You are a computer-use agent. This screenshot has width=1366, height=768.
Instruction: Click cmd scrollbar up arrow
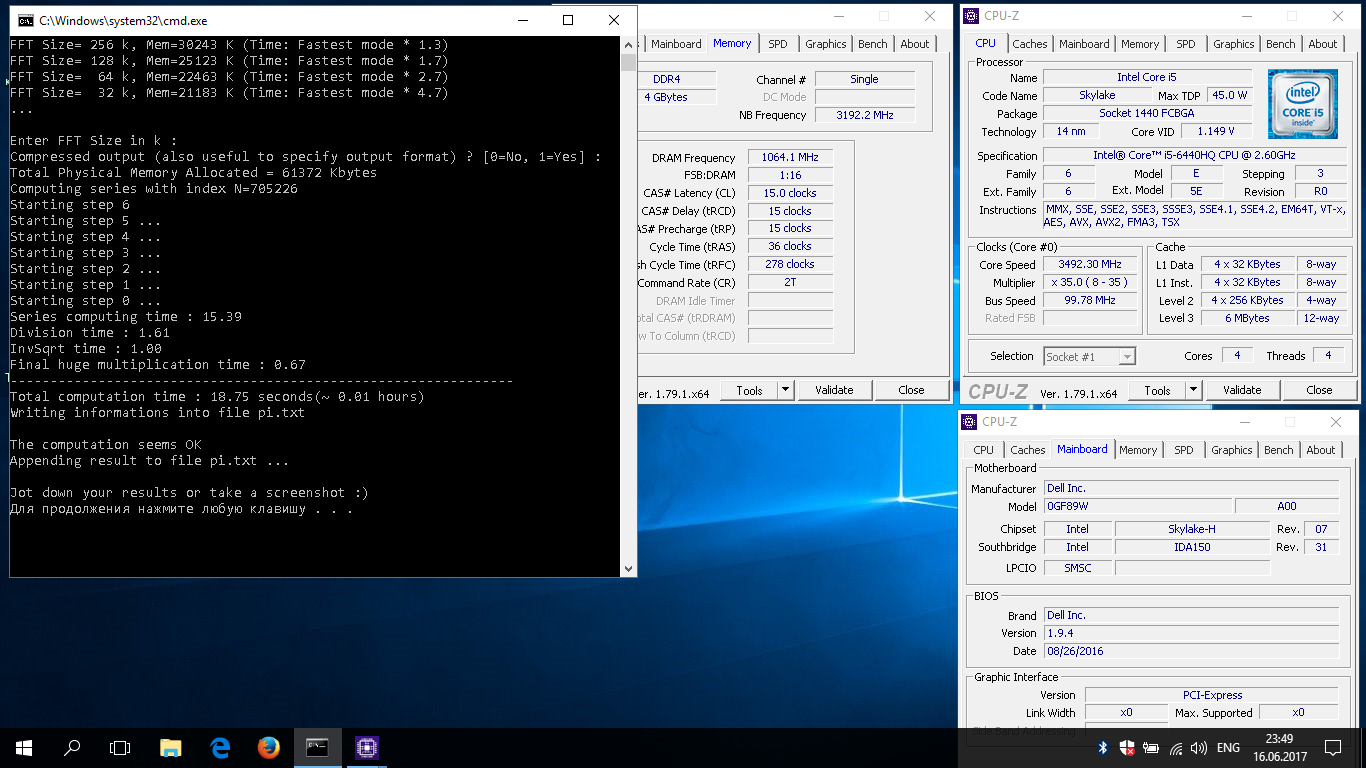(628, 45)
